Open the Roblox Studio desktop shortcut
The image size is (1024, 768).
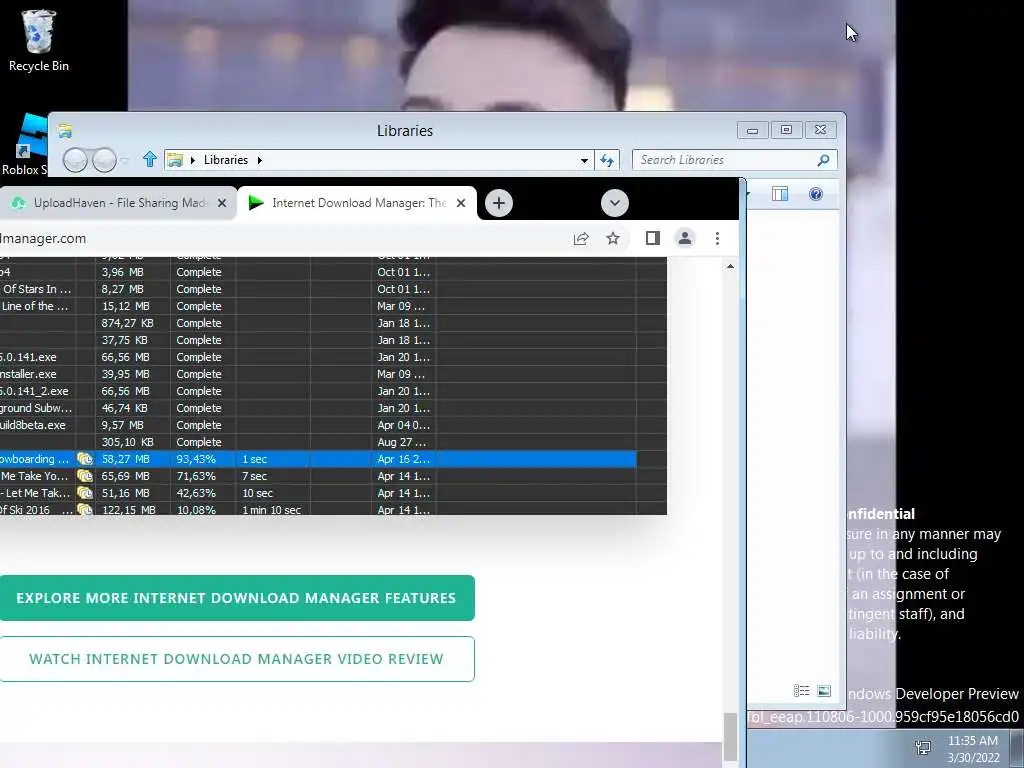tap(24, 145)
